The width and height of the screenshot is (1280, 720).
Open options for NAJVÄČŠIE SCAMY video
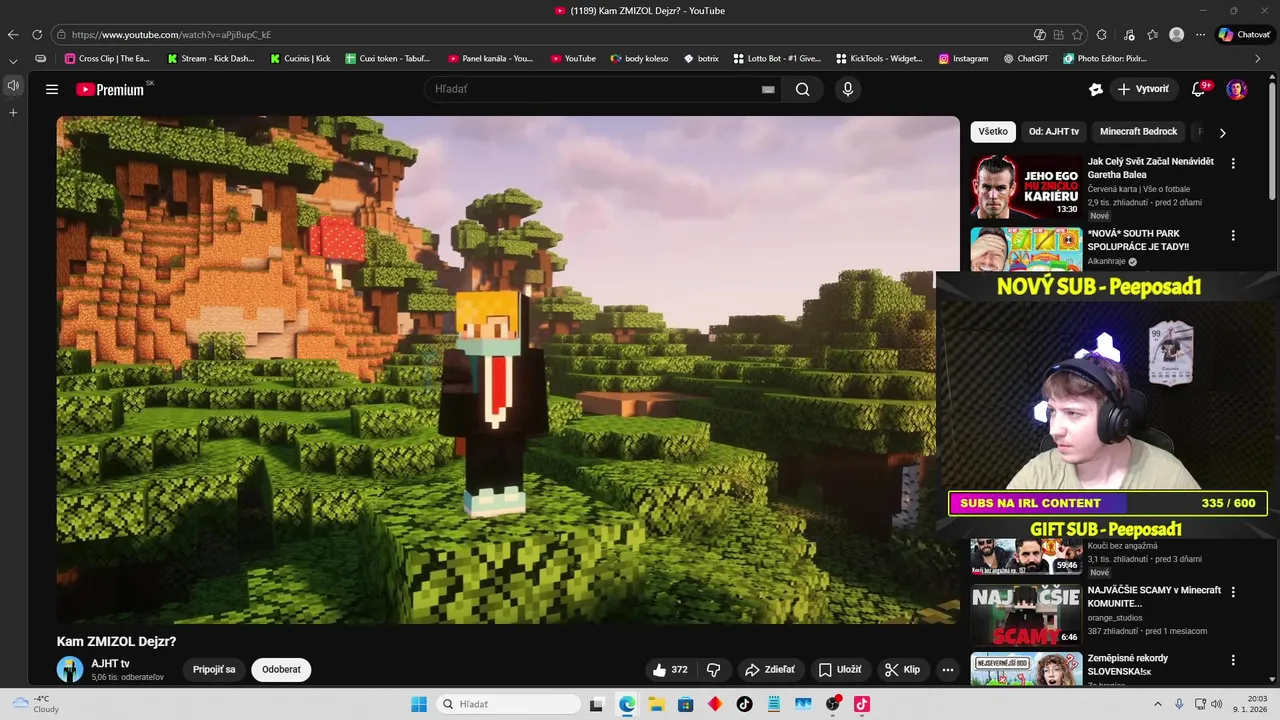1233,592
